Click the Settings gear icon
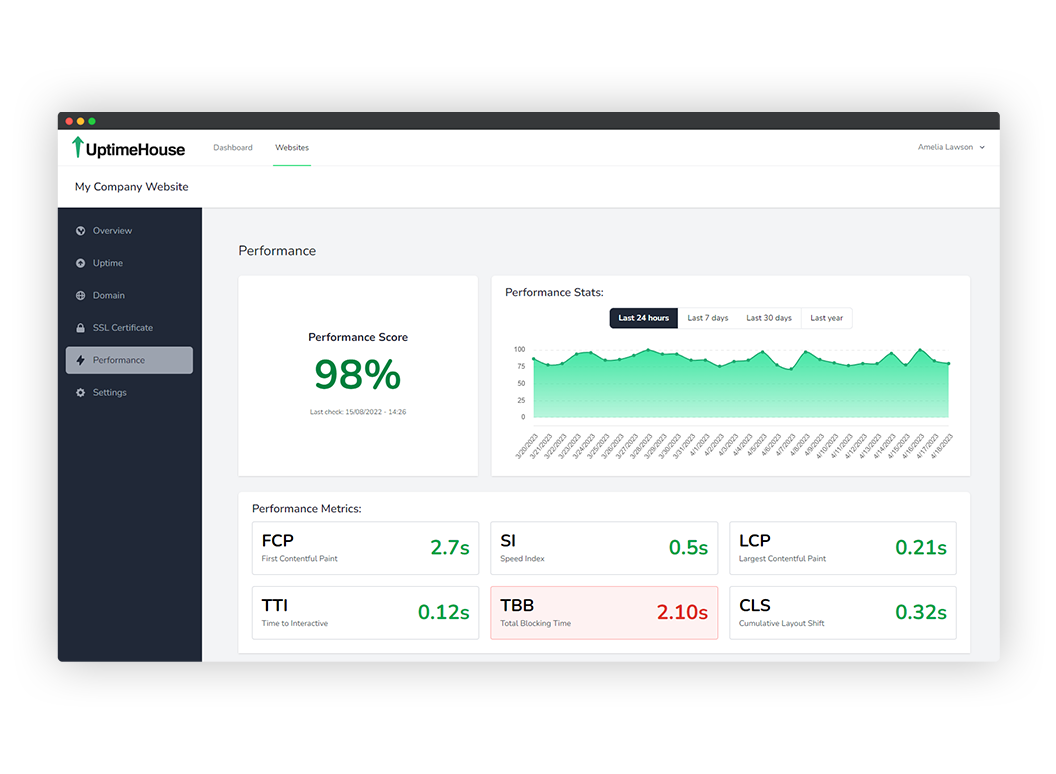Screen dimensions: 1056x774 [81, 393]
